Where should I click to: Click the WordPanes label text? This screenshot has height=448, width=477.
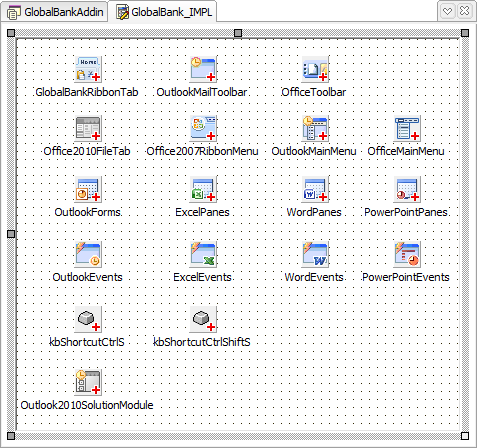tap(314, 212)
